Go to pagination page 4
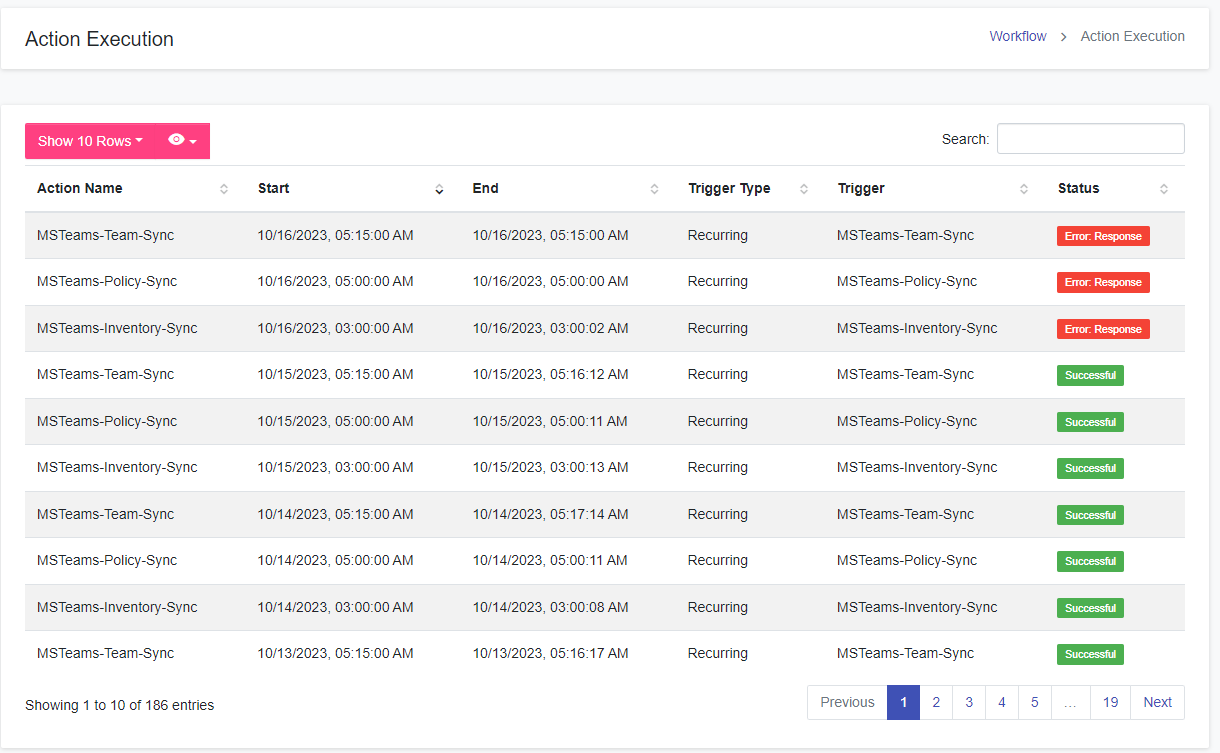The width and height of the screenshot is (1220, 753). pyautogui.click(x=1002, y=702)
